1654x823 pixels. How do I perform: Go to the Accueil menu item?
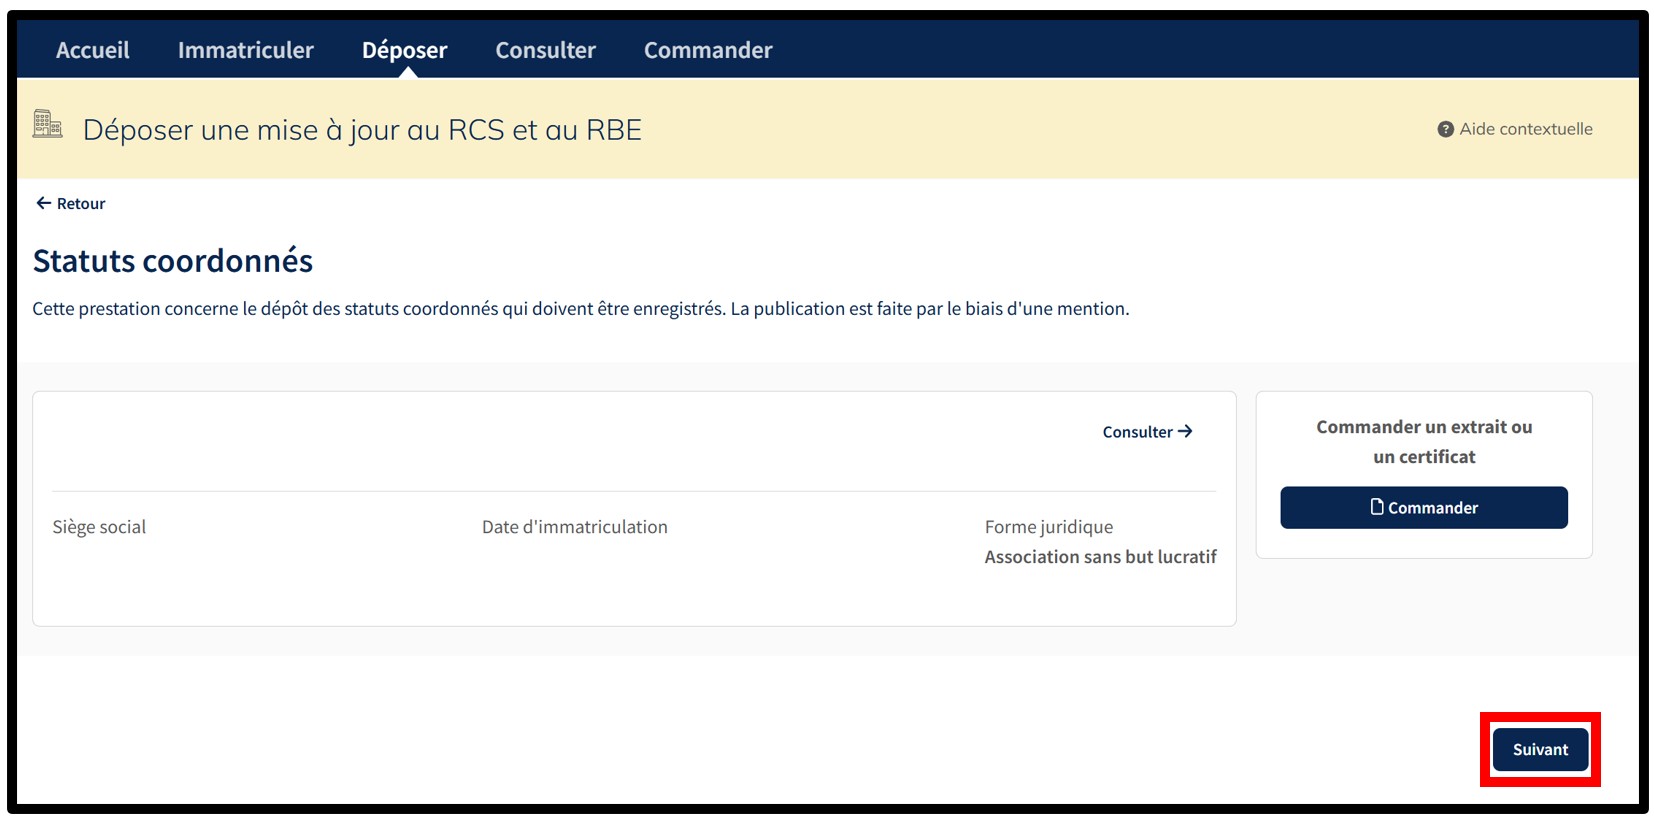pyautogui.click(x=92, y=50)
